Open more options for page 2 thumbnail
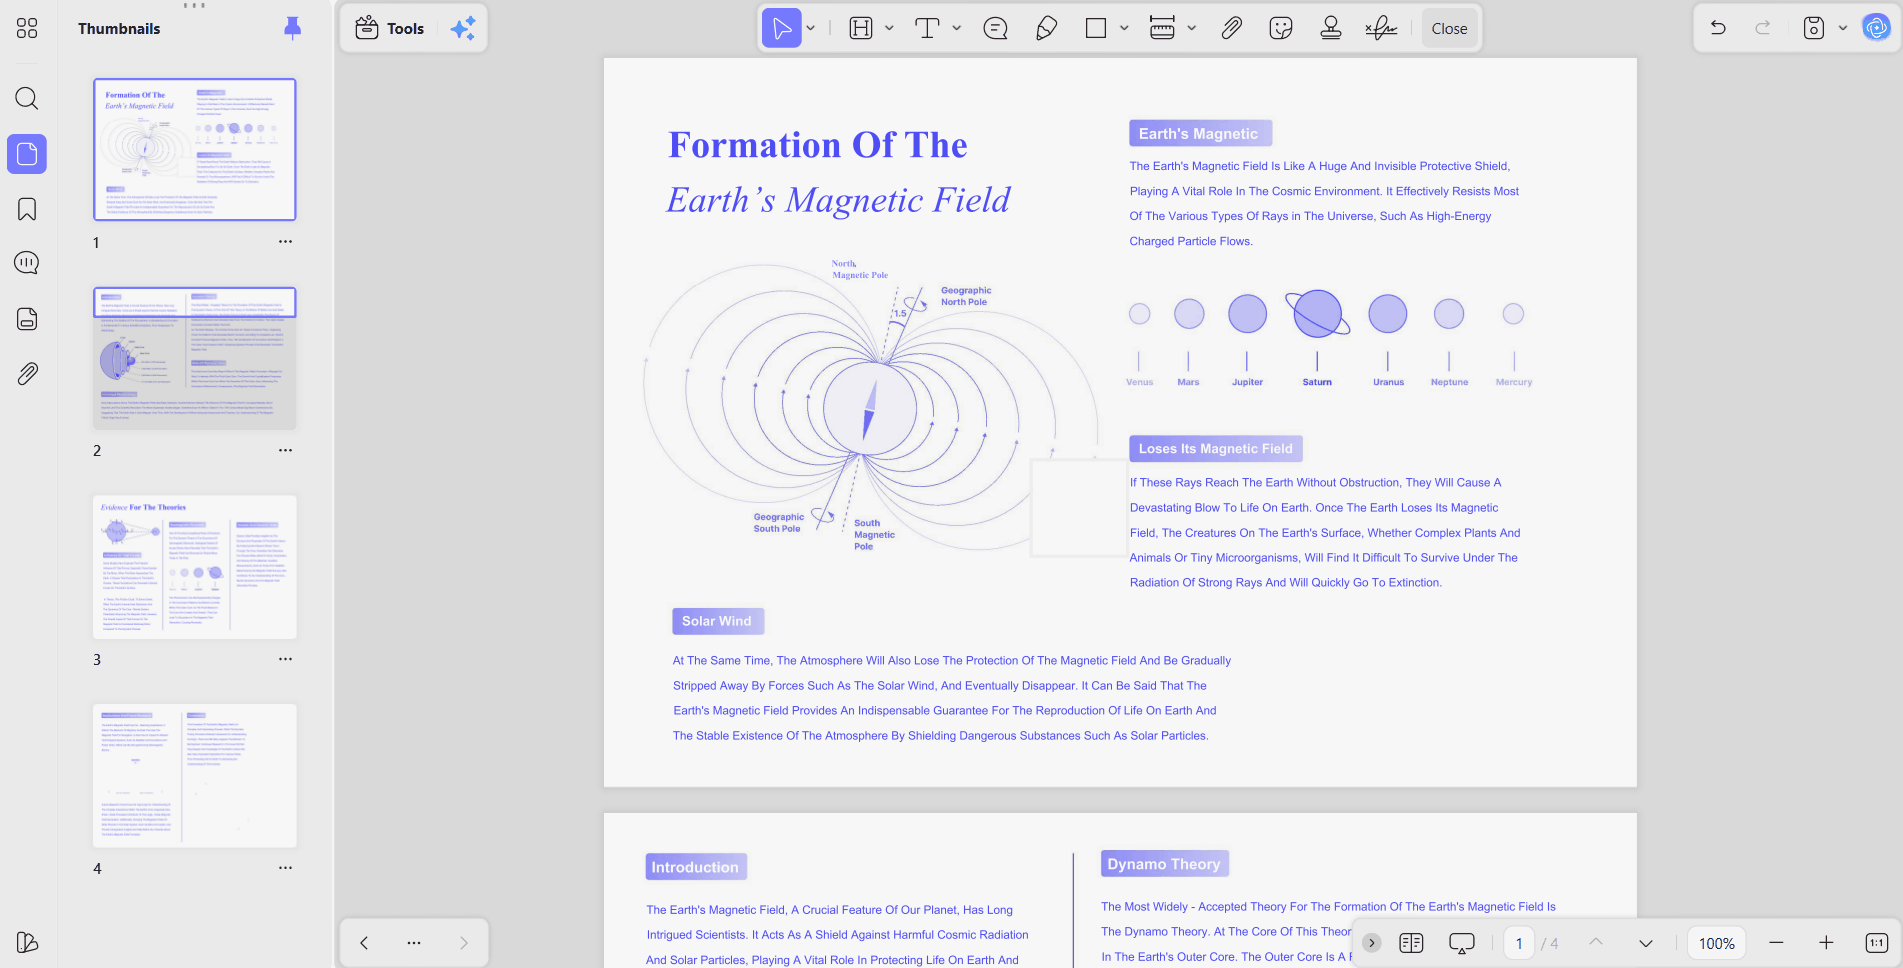This screenshot has width=1903, height=968. point(286,450)
